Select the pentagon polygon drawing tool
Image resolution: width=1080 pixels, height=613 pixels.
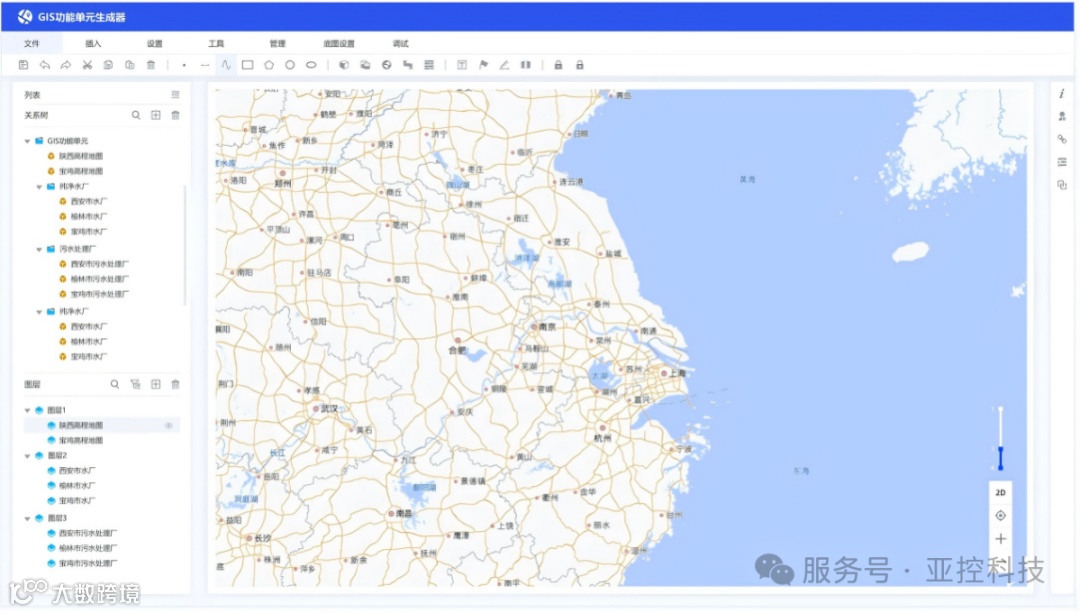click(269, 65)
